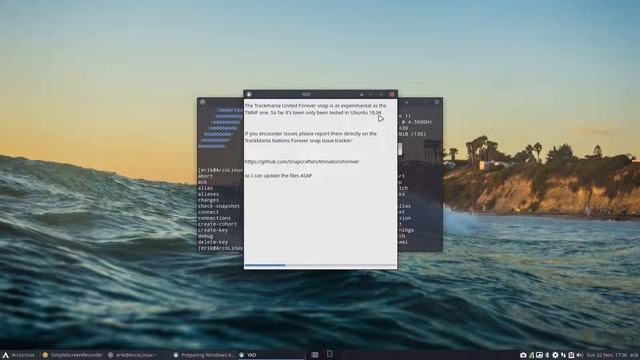The image size is (640, 360).
Task: Click the title bar button of the left terminal window
Action: tap(202, 102)
